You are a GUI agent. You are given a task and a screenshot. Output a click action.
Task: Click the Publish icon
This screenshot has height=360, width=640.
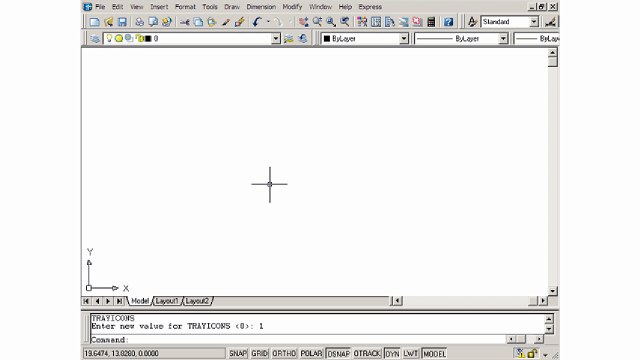pos(167,22)
